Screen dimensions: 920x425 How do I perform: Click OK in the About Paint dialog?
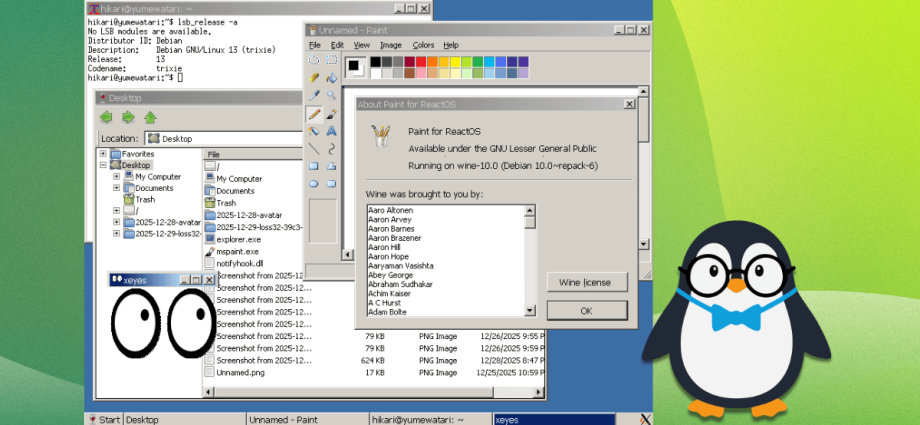coord(587,311)
